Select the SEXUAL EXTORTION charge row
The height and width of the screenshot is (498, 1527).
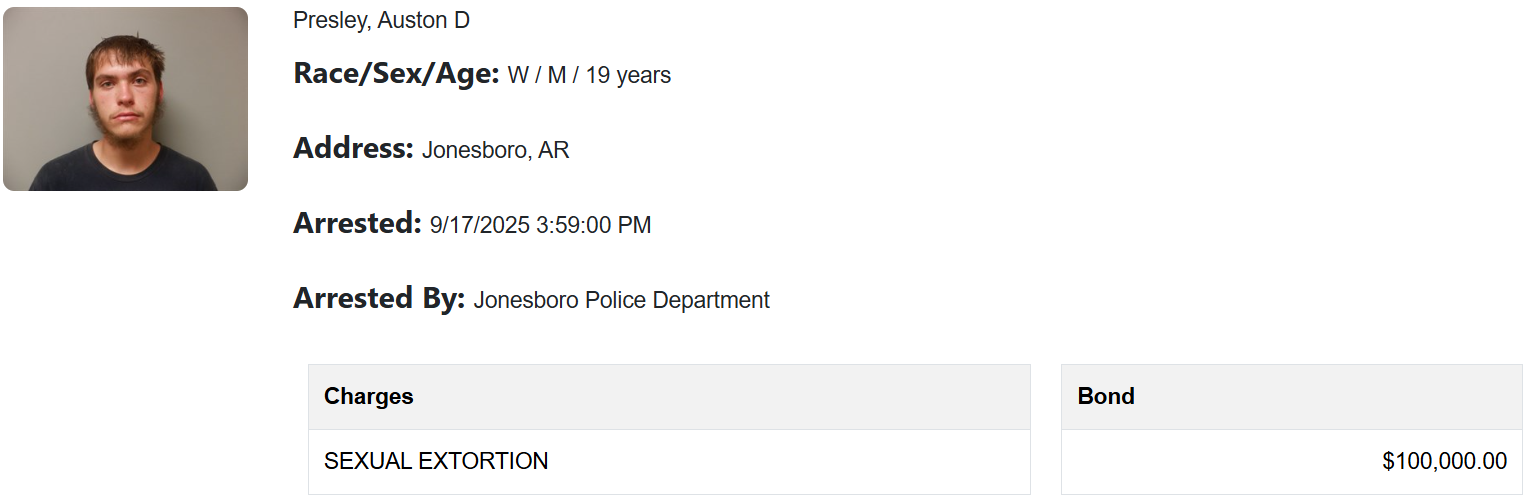[x=669, y=462]
